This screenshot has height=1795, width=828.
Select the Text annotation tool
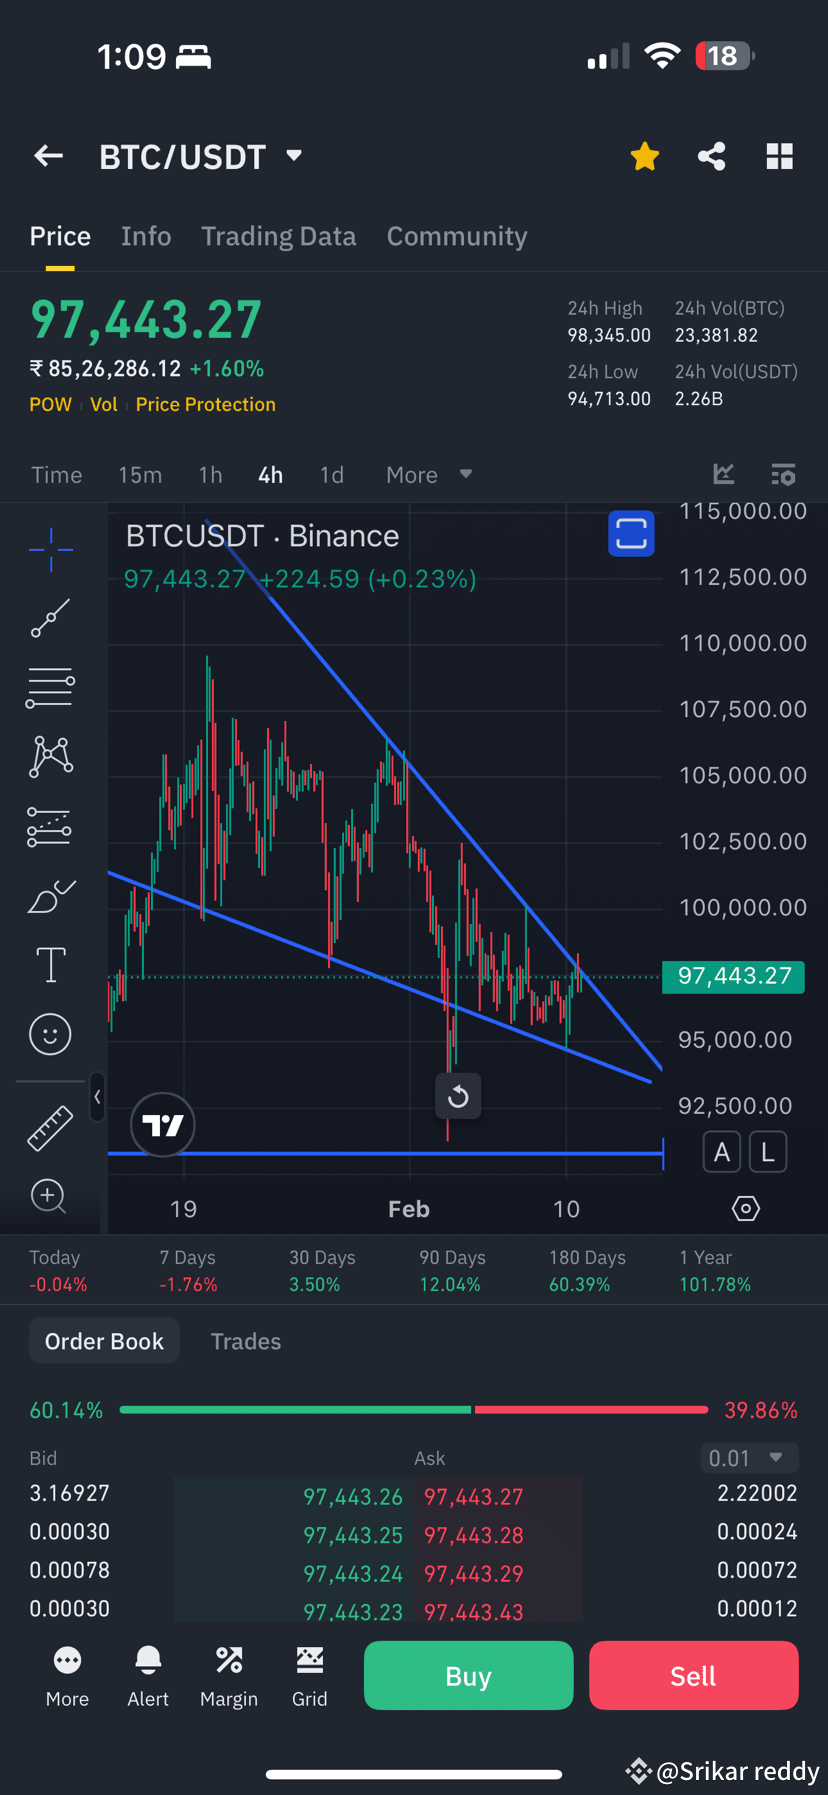[51, 965]
